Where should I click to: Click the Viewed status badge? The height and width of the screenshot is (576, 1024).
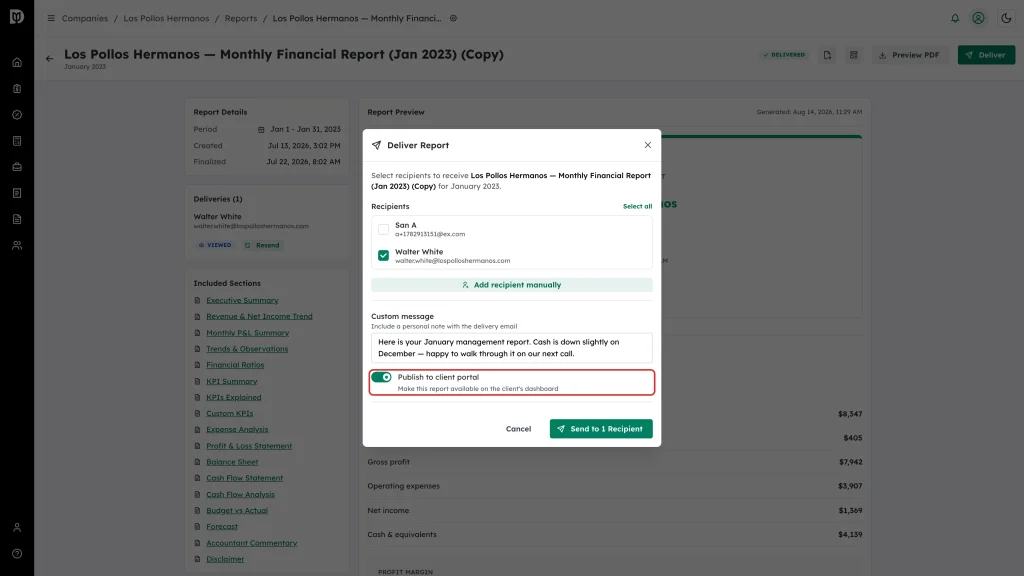(215, 246)
